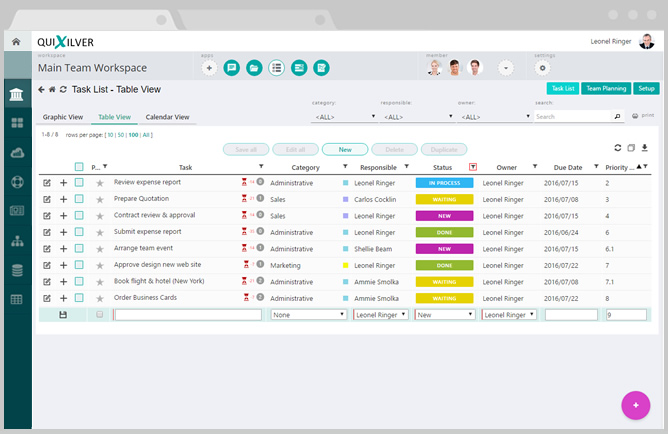Save the new row with disk icon

63,315
